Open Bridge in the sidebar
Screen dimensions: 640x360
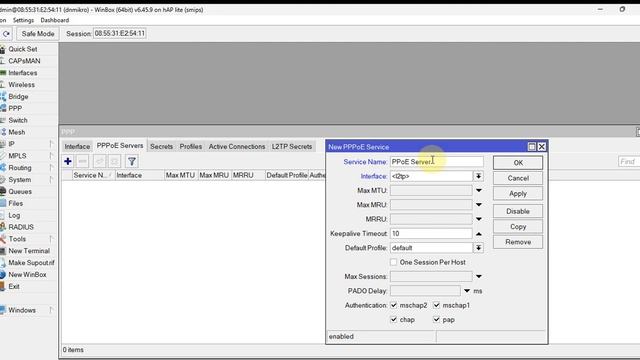(18, 96)
